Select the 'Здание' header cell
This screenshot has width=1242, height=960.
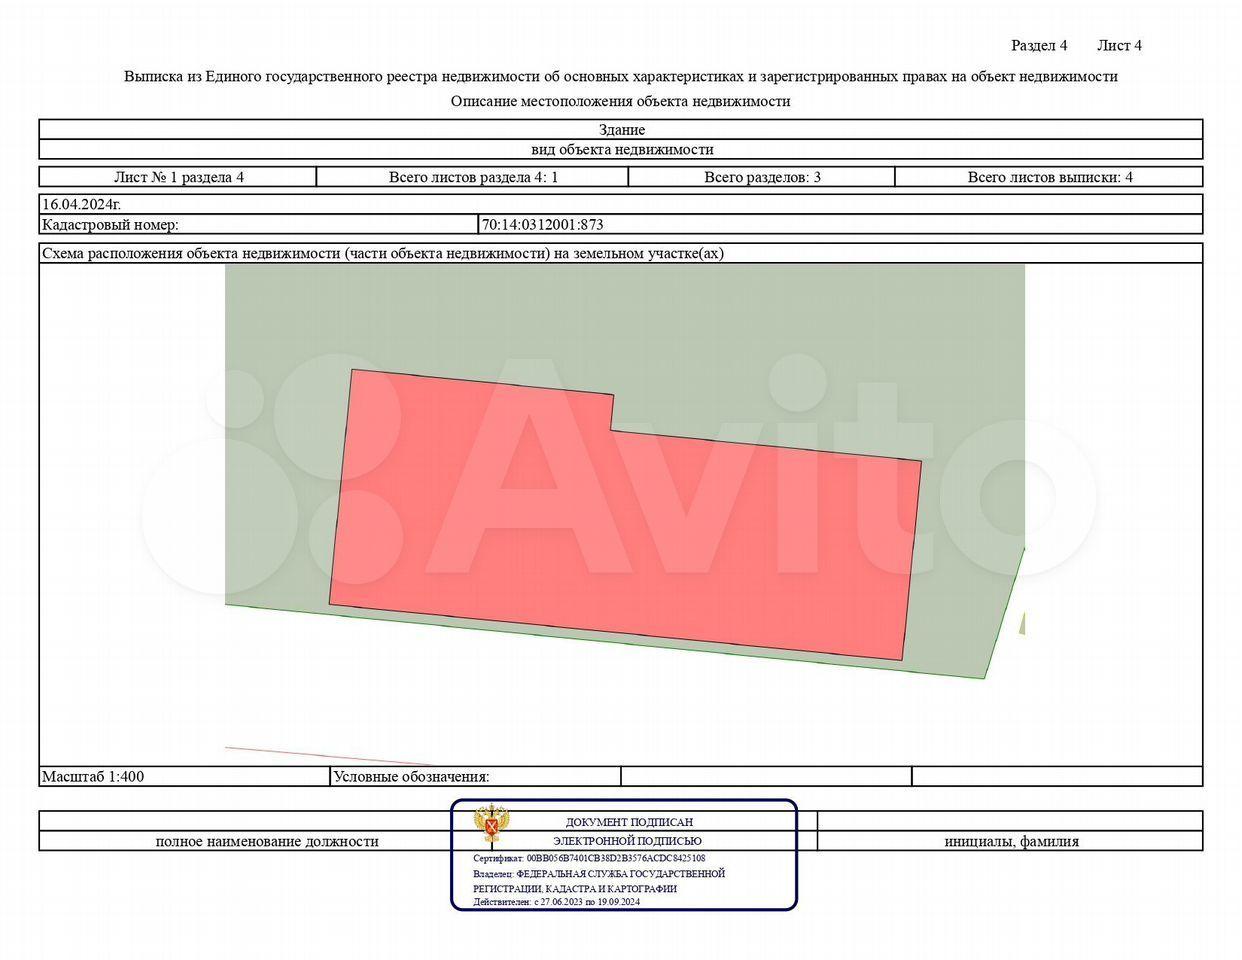[621, 130]
